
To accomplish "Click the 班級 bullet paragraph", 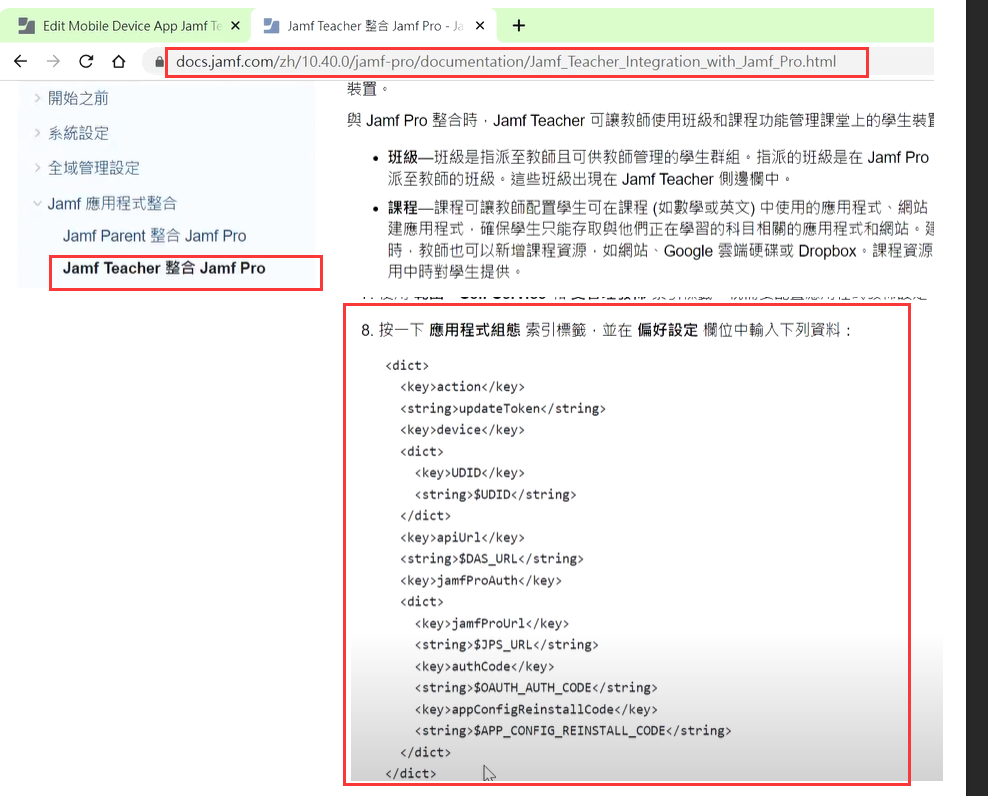I will [658, 168].
